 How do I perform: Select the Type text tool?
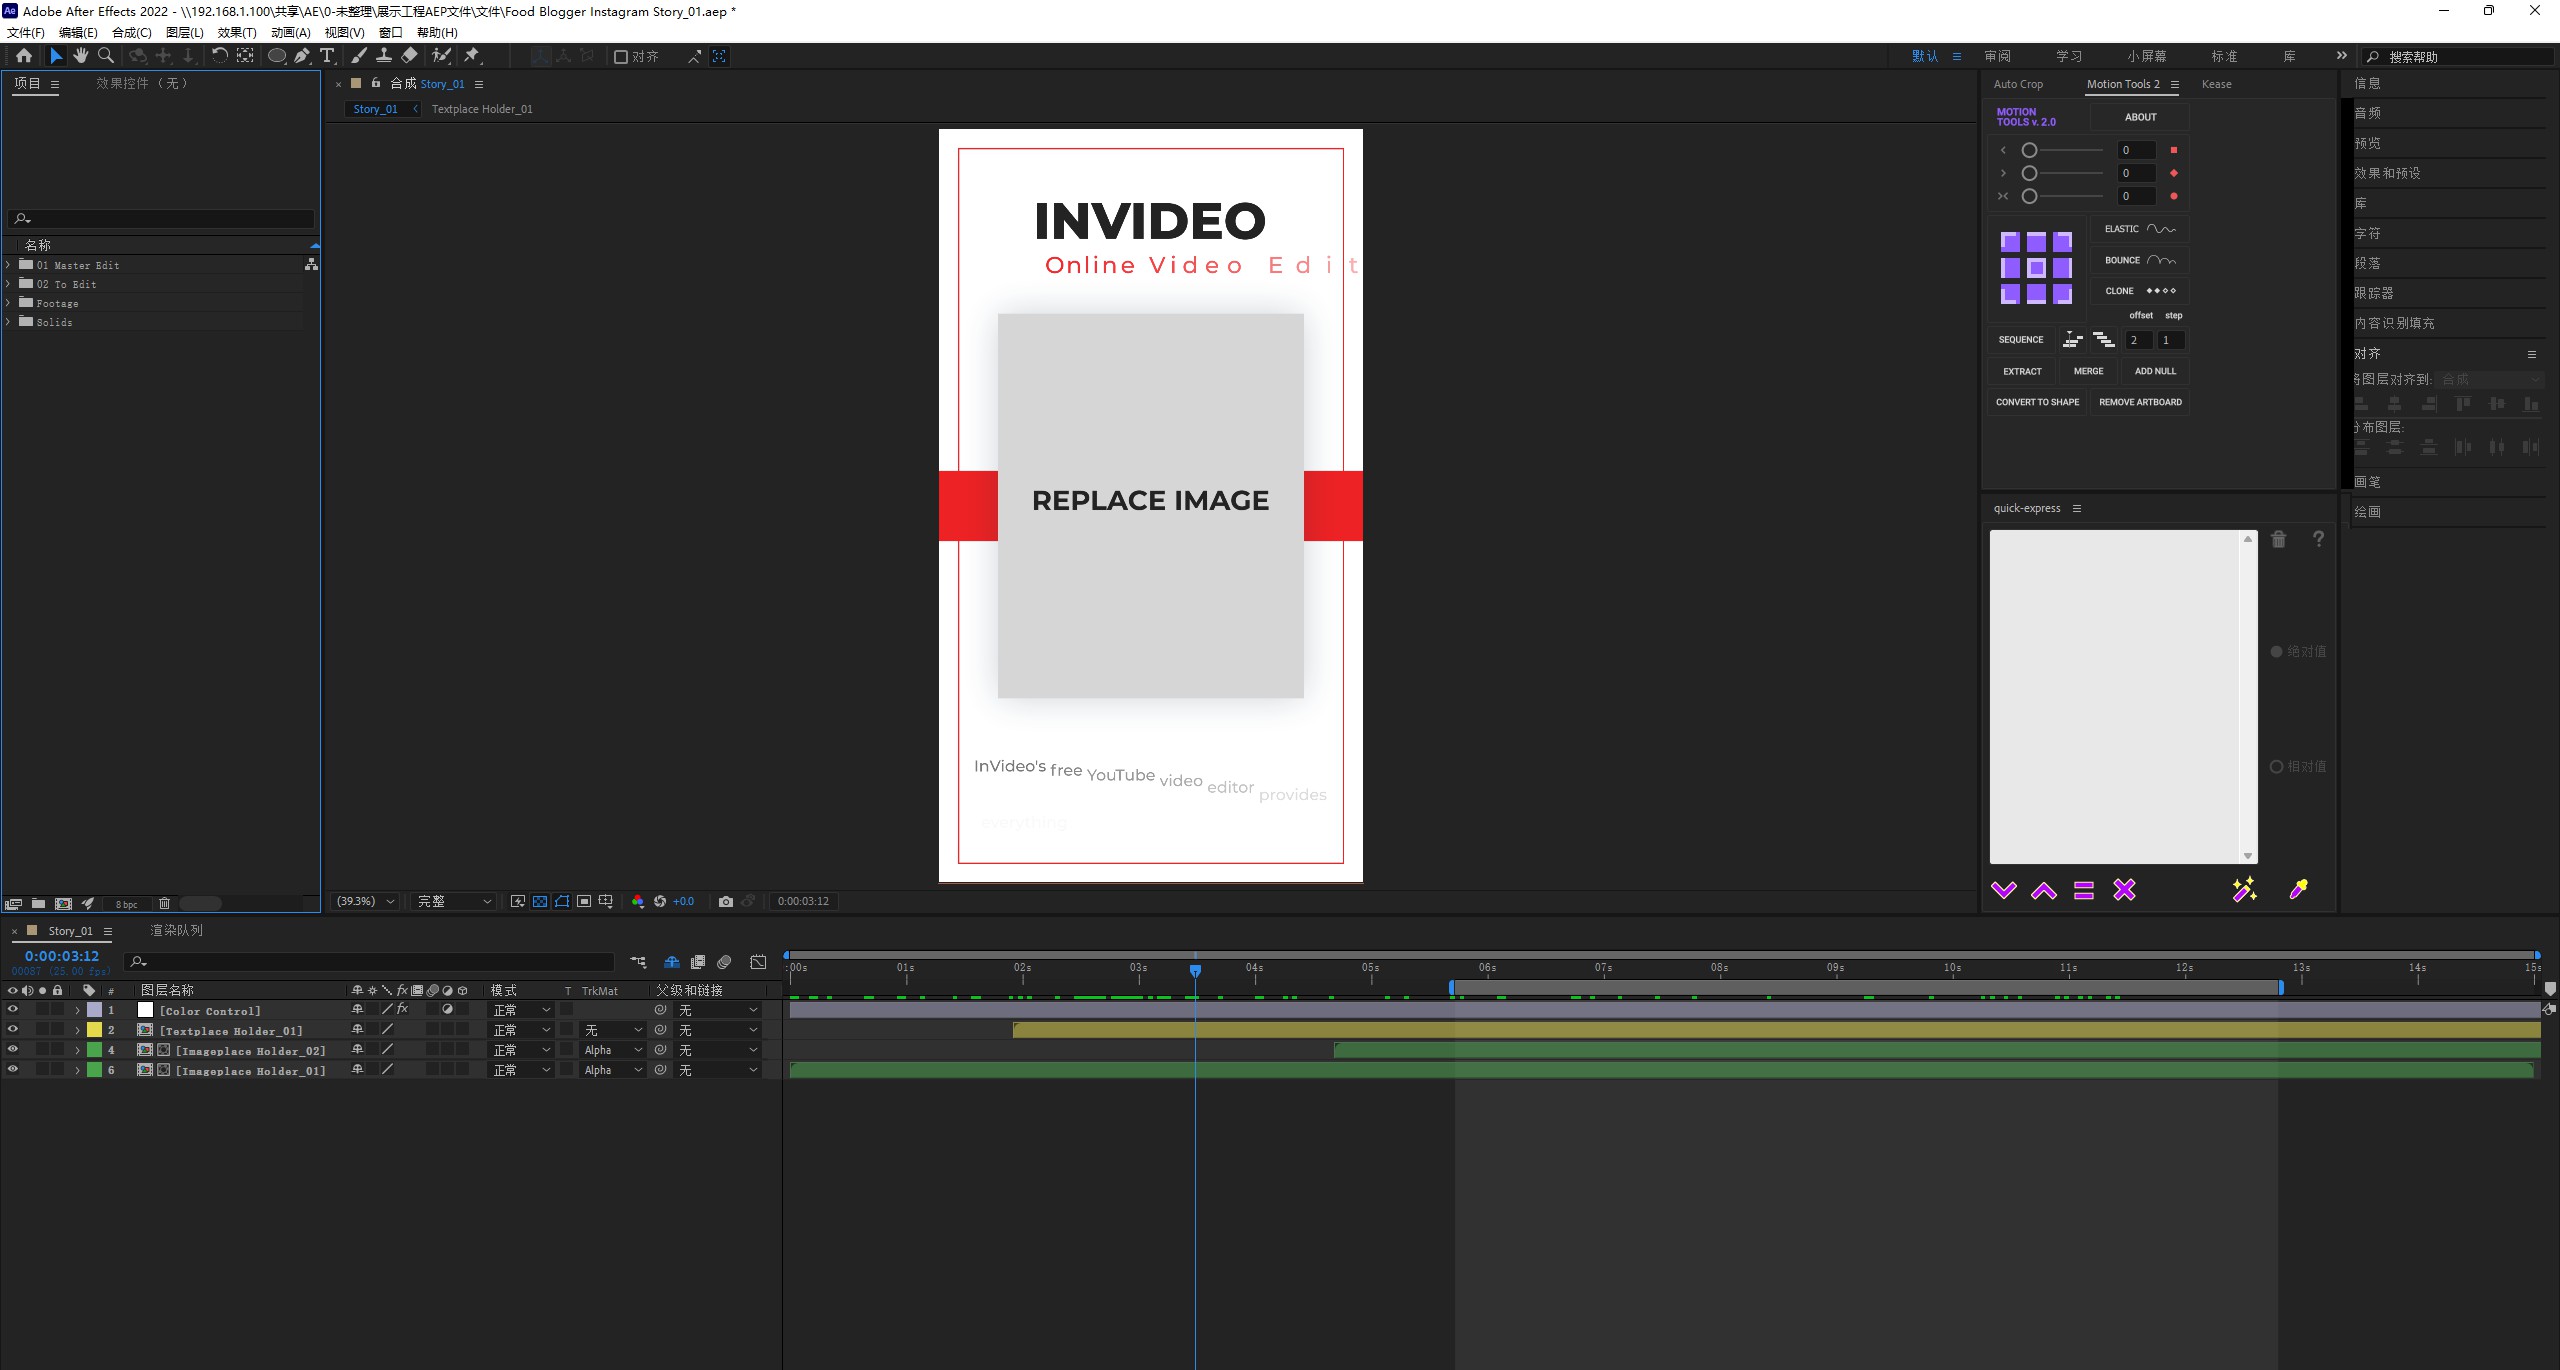(x=327, y=56)
